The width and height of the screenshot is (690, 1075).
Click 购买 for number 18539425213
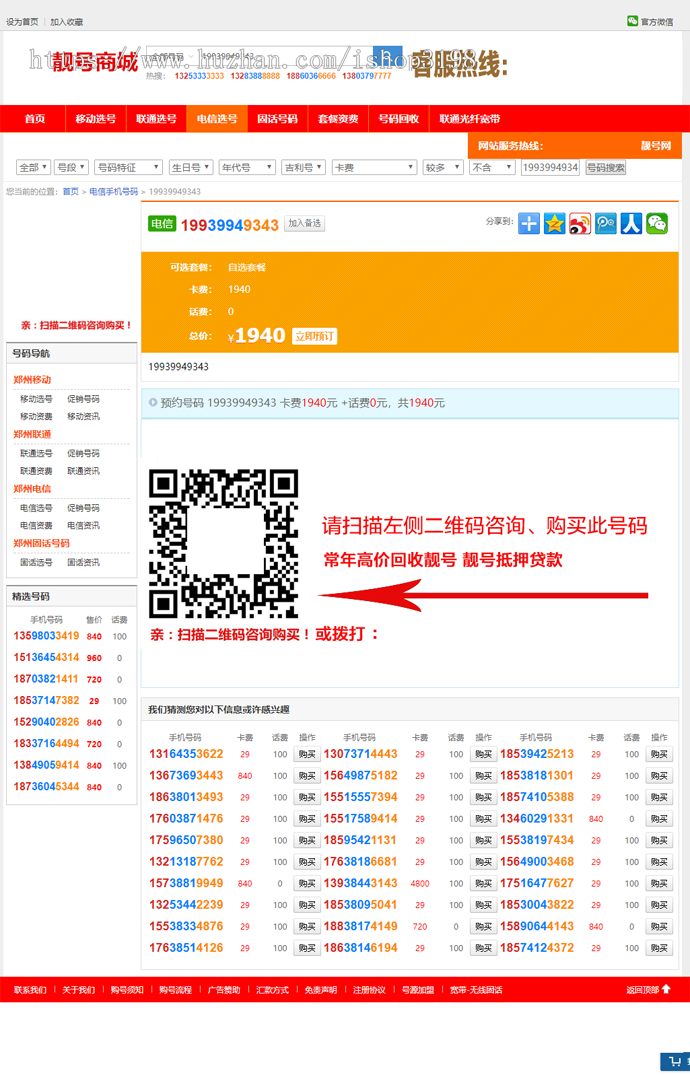(659, 754)
